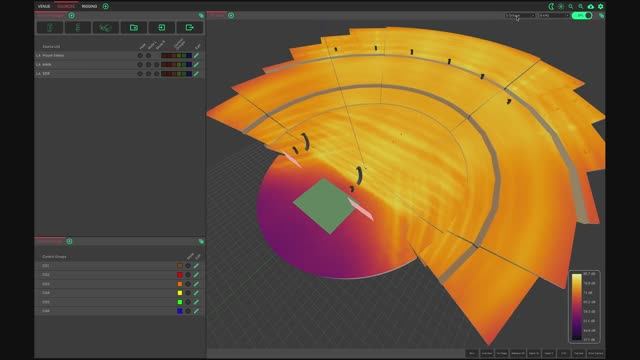
Task: Edit the blue control group with its pencil
Action: (x=197, y=311)
